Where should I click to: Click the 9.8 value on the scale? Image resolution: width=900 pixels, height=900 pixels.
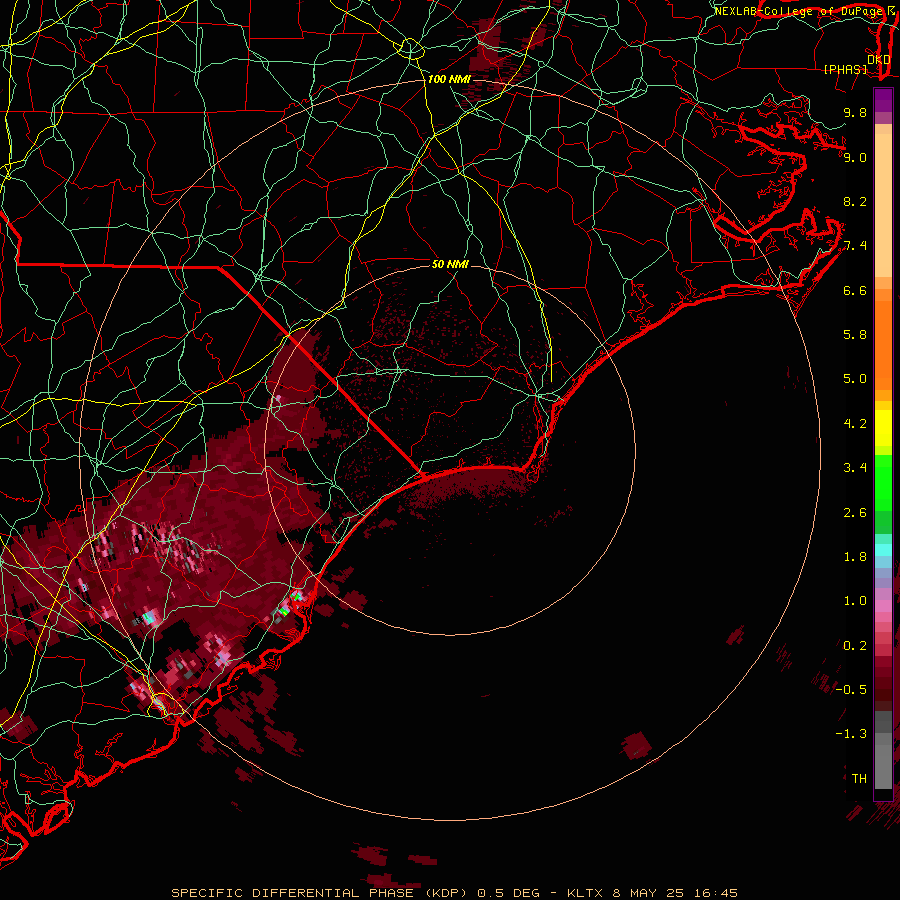point(855,112)
